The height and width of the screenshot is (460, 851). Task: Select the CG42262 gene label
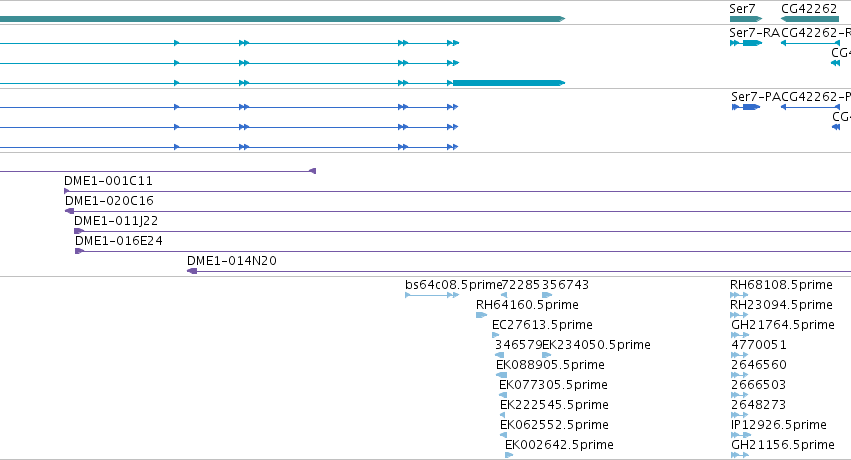point(809,9)
